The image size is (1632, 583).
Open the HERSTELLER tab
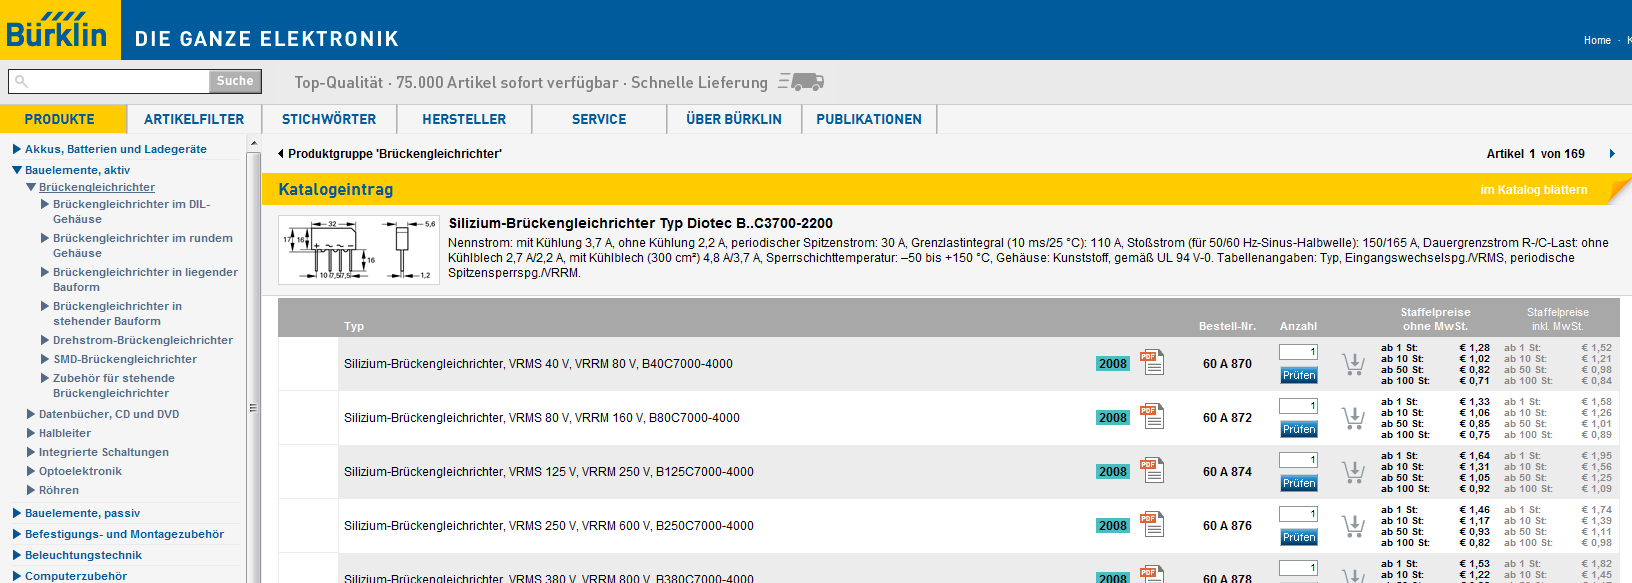point(464,119)
